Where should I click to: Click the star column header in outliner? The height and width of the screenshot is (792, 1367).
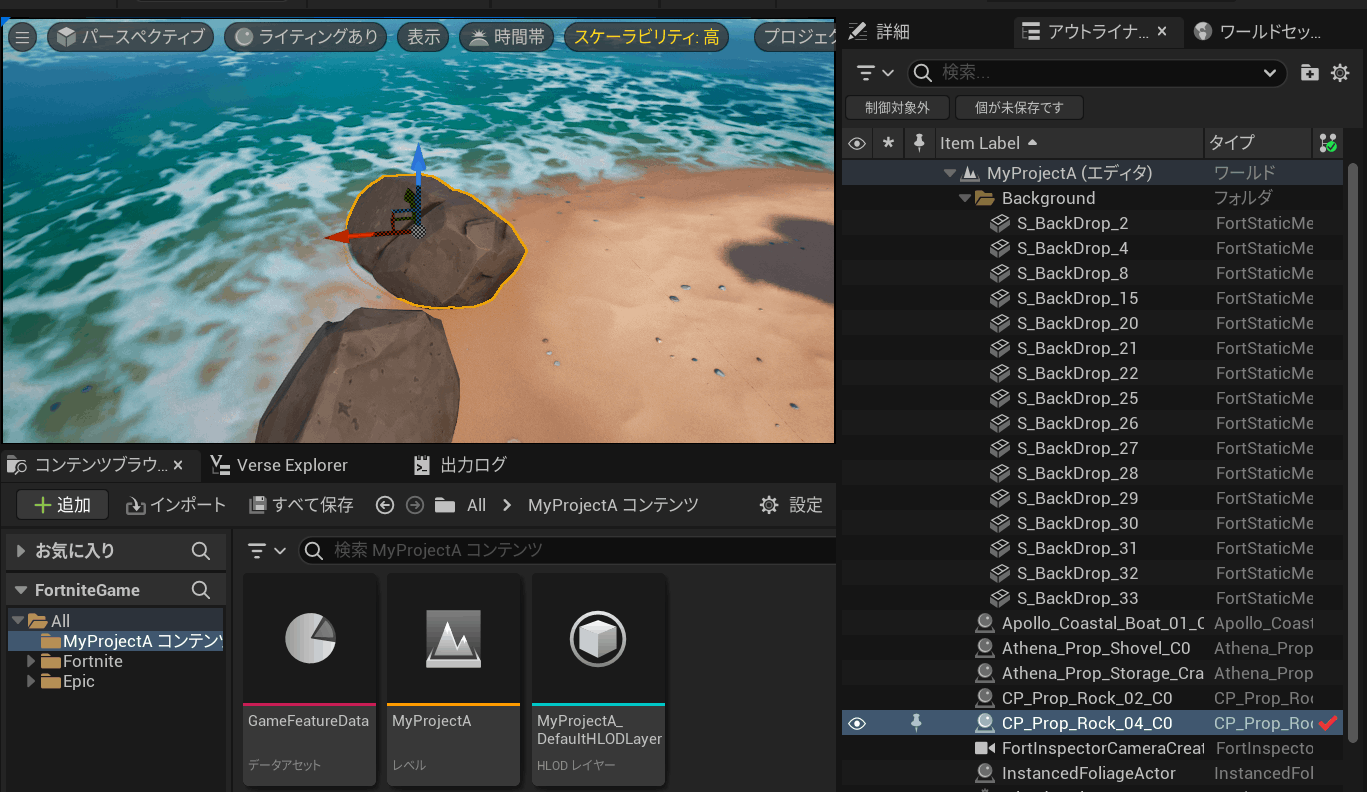pos(888,144)
